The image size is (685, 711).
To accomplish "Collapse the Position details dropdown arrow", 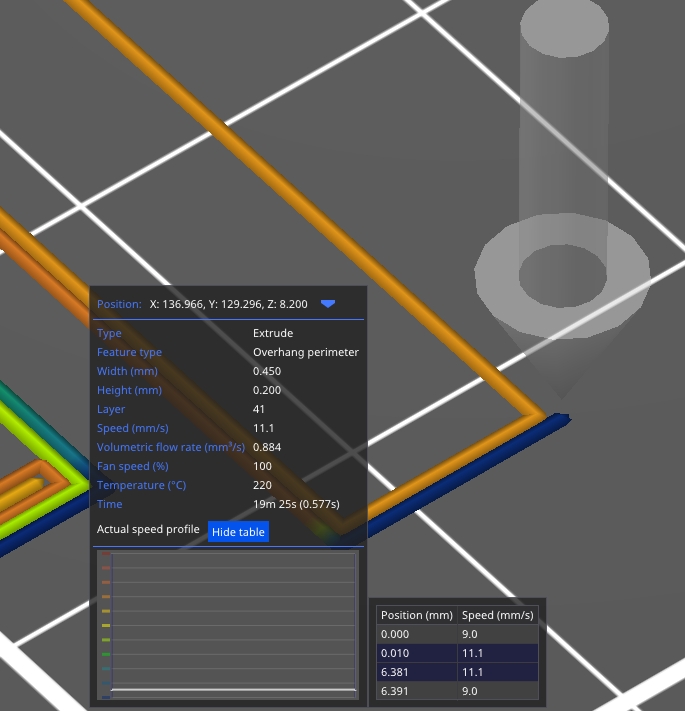I will click(x=328, y=303).
